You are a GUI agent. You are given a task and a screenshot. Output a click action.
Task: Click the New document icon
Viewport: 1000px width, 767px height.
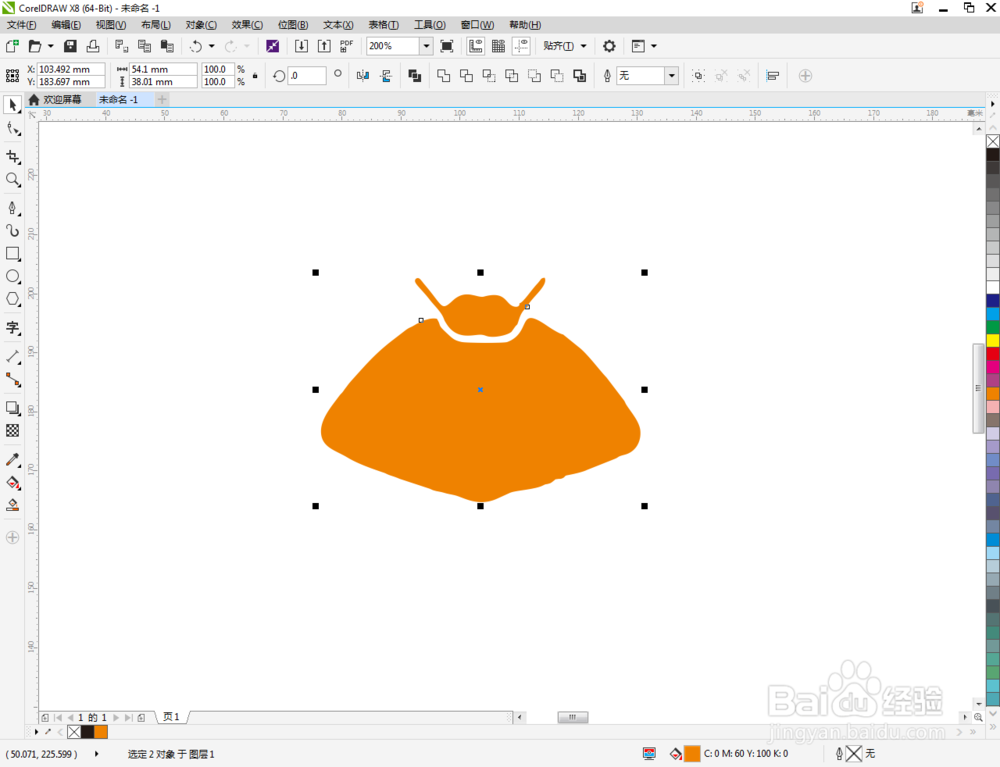tap(12, 46)
